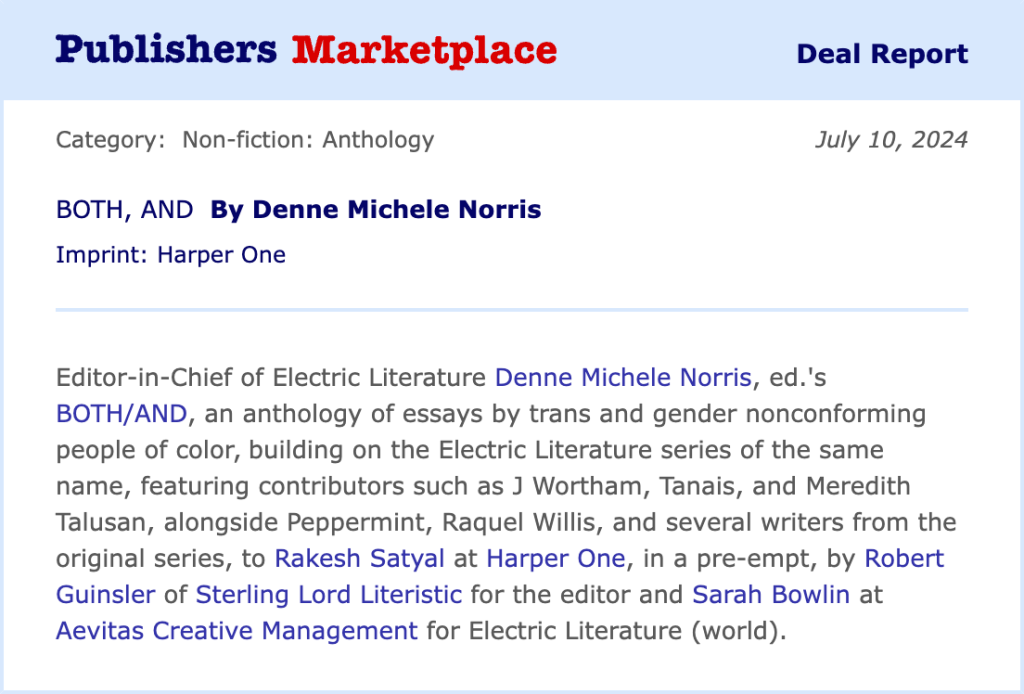This screenshot has height=694, width=1024.
Task: Click the Imprint: Harper One line
Action: [x=171, y=255]
